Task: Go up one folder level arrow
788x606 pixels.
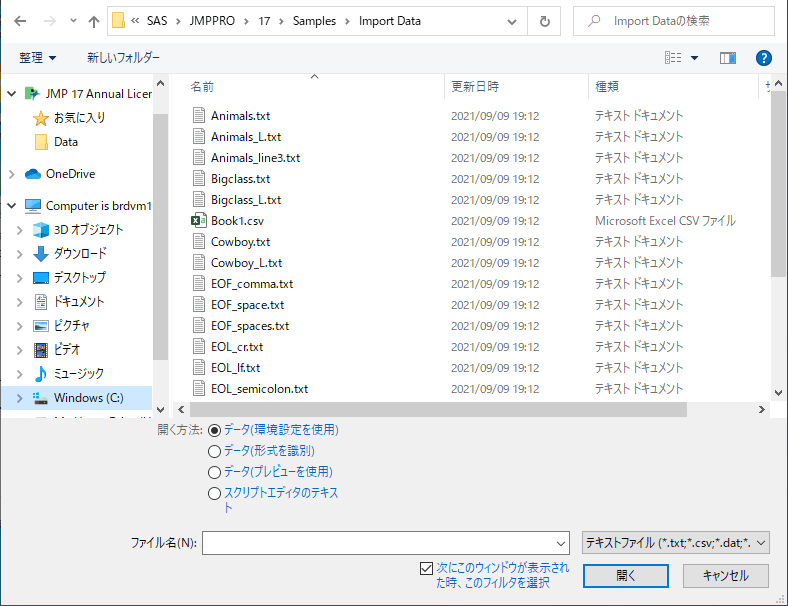Action: coord(93,21)
